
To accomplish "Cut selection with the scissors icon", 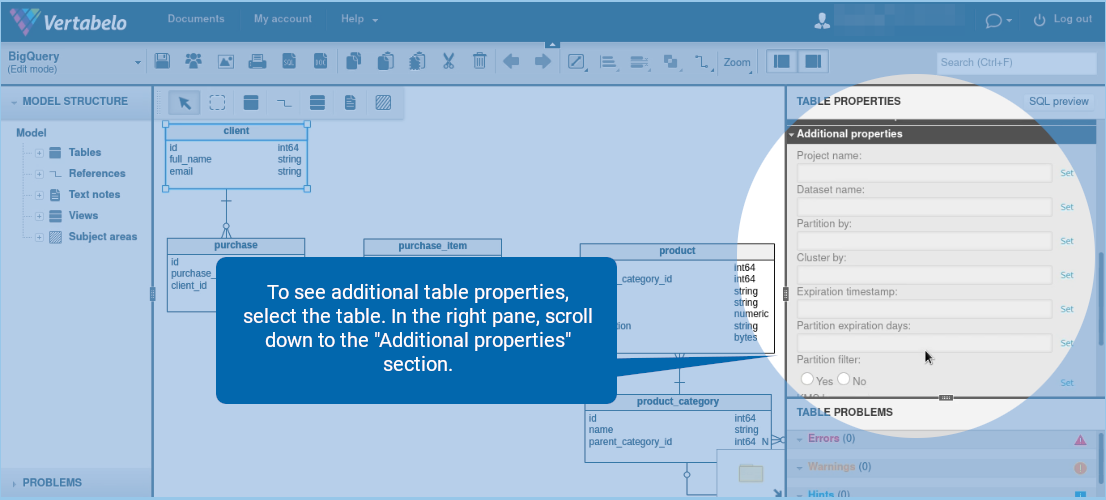I will [x=448, y=61].
